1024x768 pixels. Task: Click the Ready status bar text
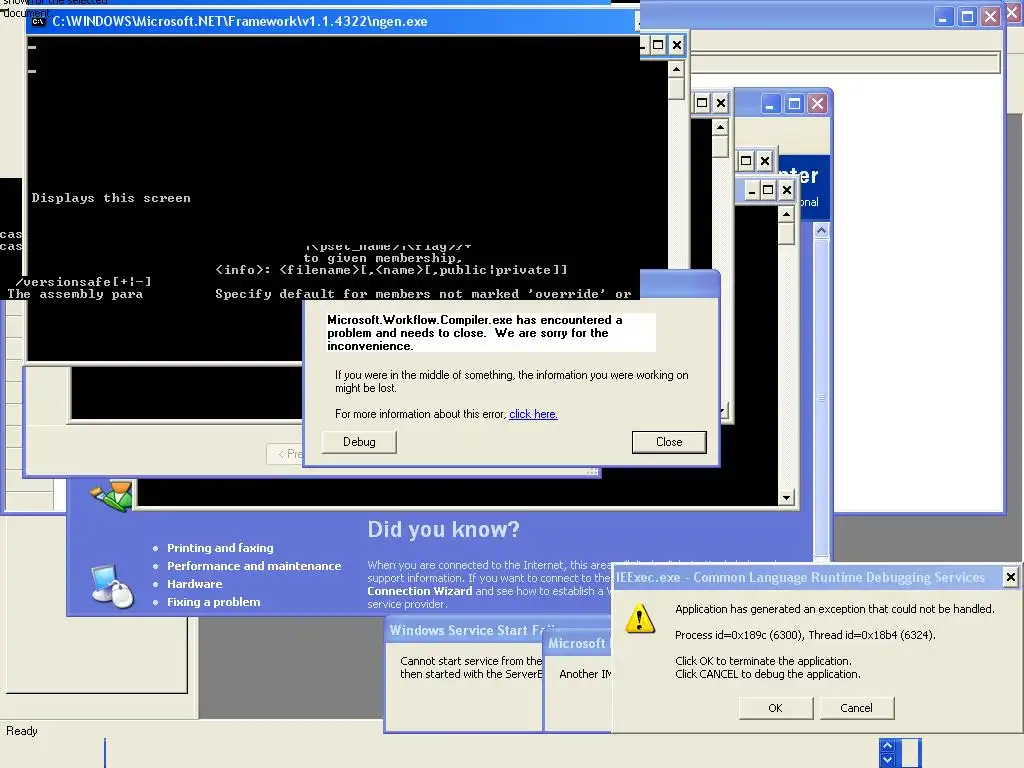(x=22, y=731)
